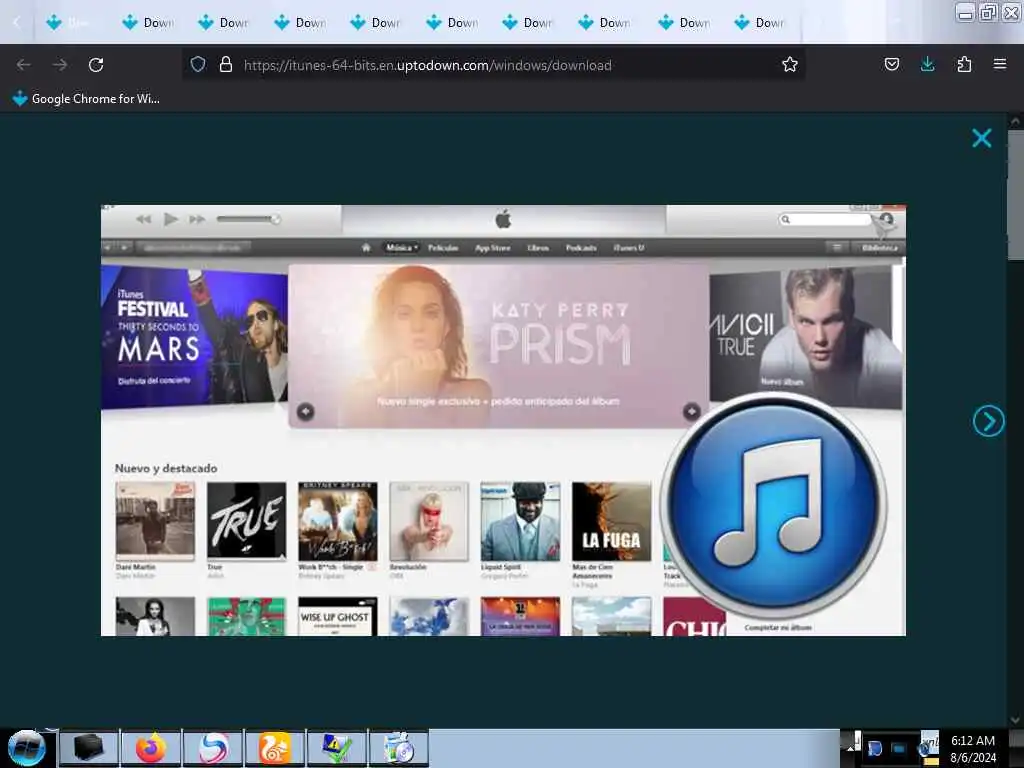
Task: Click the enlarged iTunes screenshot image
Action: (503, 420)
